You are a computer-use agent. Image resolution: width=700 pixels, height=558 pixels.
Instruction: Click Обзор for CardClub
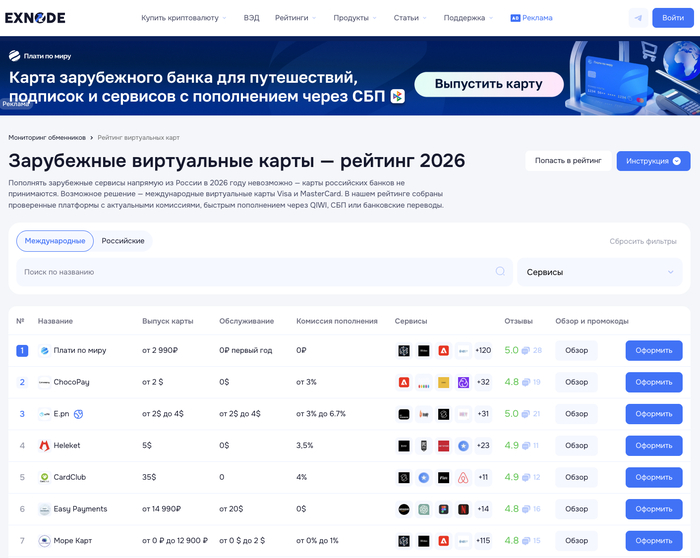576,477
